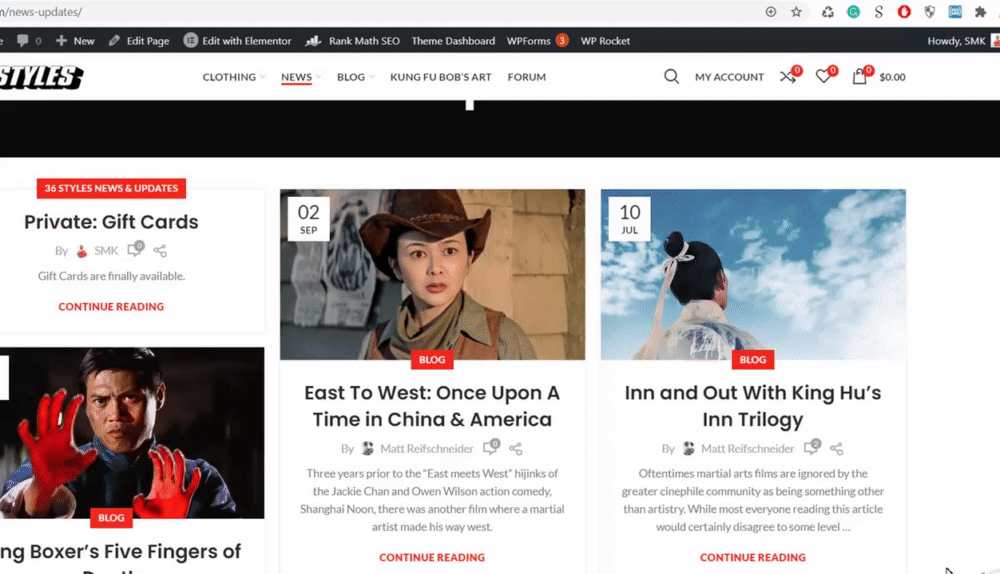The image size is (1000, 574).
Task: Open the blue card extension icon
Action: pyautogui.click(x=955, y=11)
